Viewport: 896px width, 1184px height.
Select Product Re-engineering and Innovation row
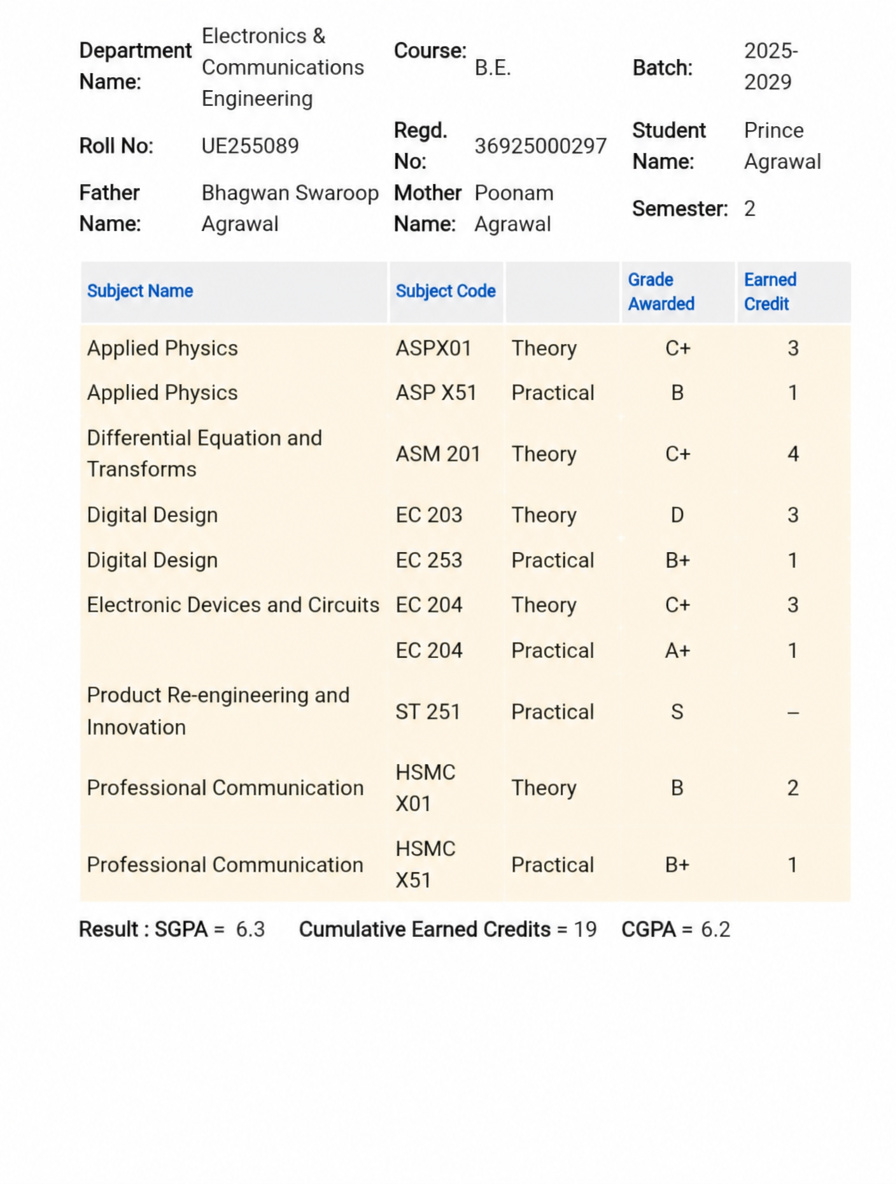click(465, 711)
